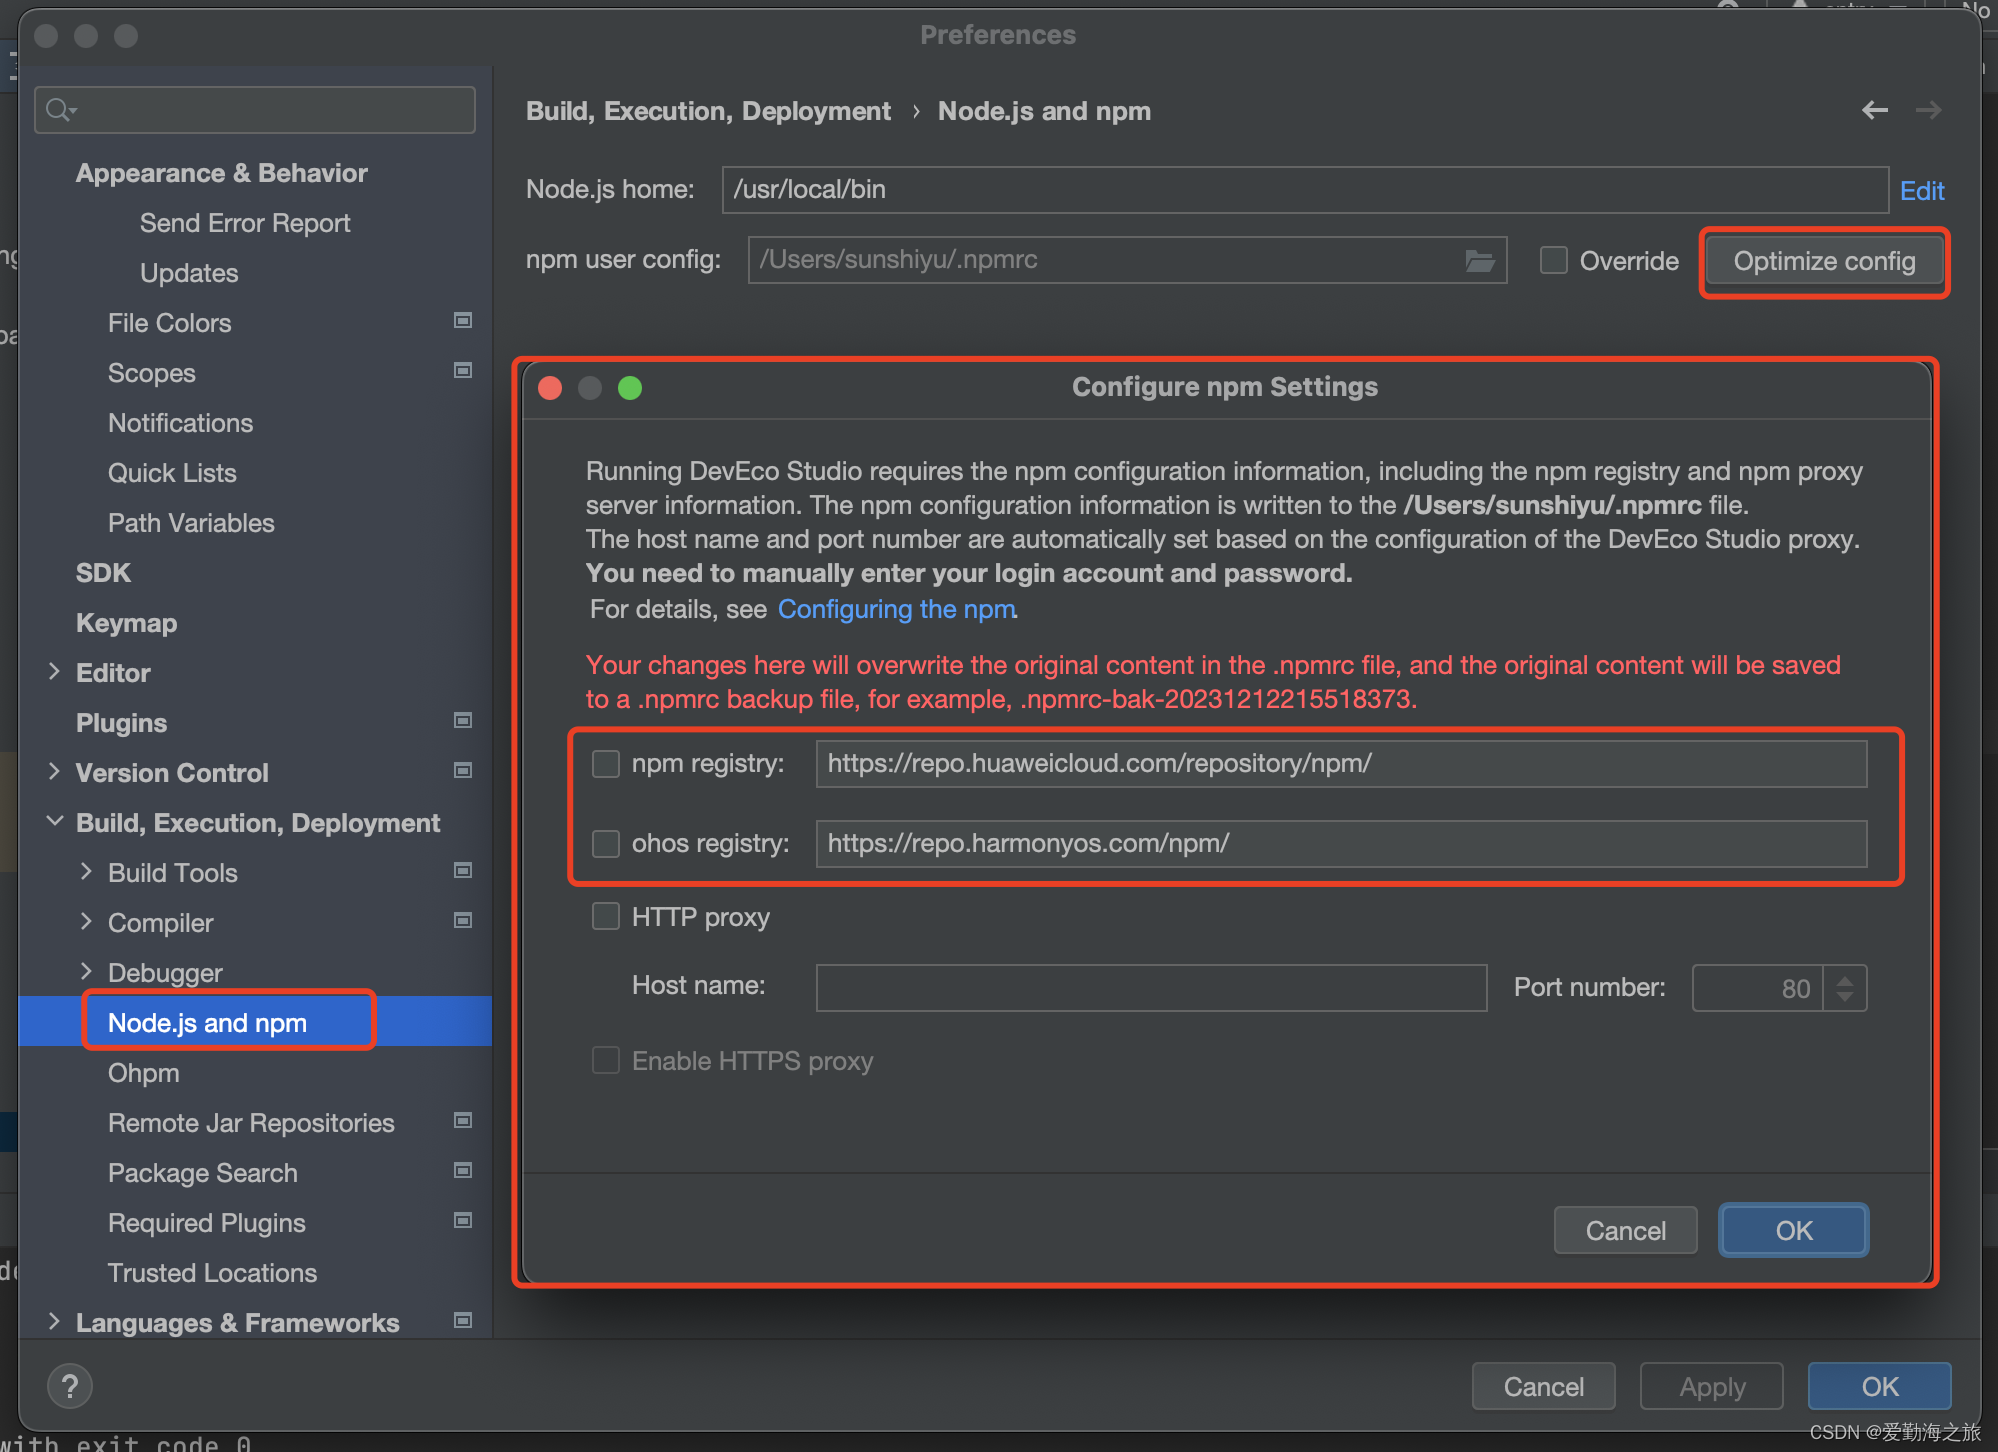The image size is (1998, 1452).
Task: Click Cancel in Configure npm Settings dialog
Action: (1625, 1230)
